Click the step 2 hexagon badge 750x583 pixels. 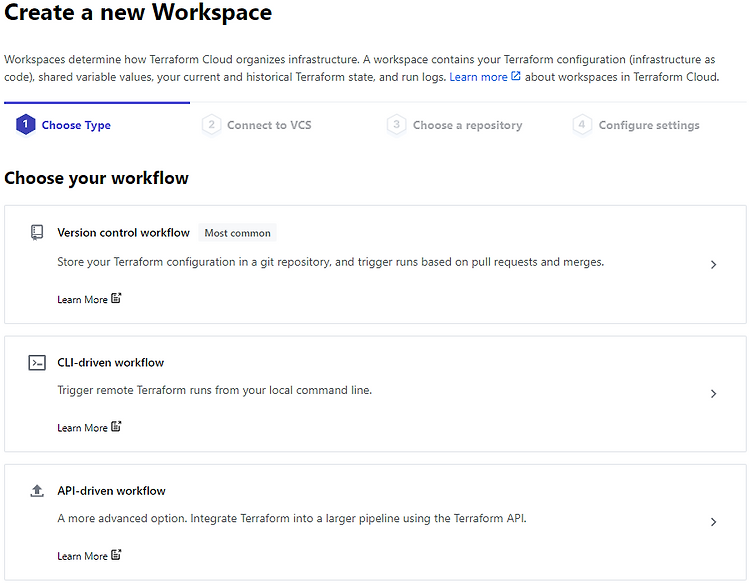[x=211, y=125]
